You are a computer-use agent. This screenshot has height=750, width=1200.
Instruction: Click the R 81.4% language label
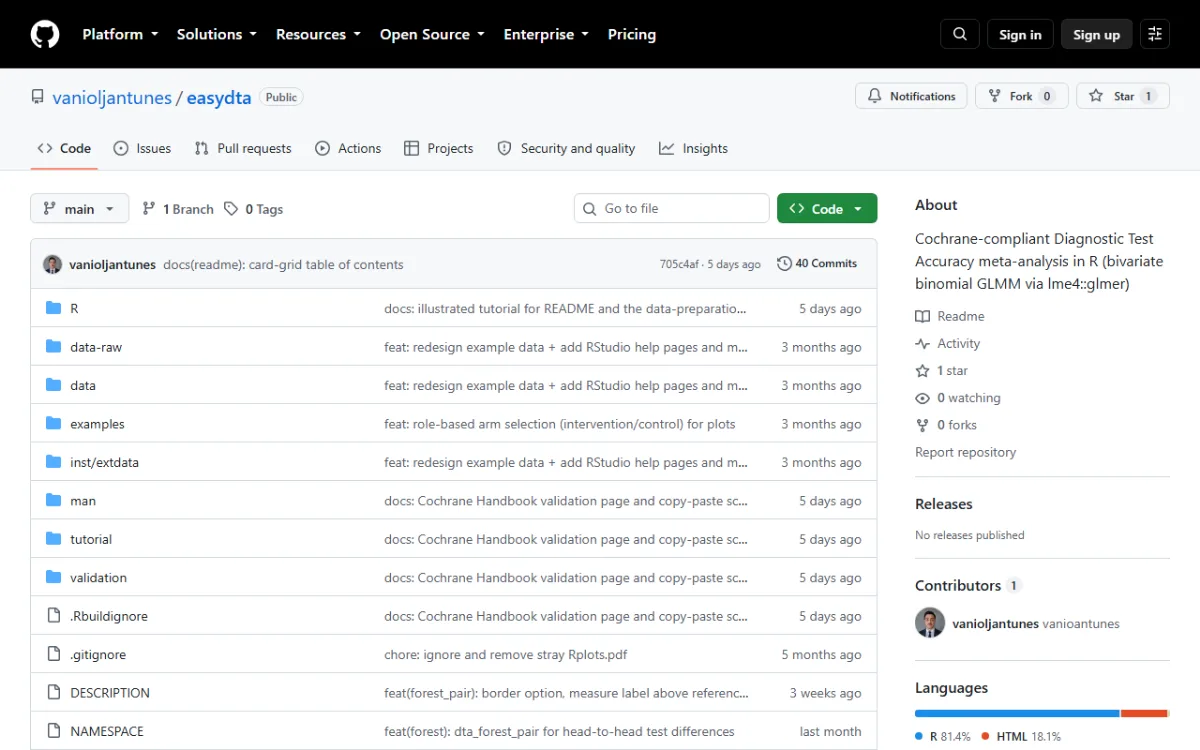tap(943, 736)
